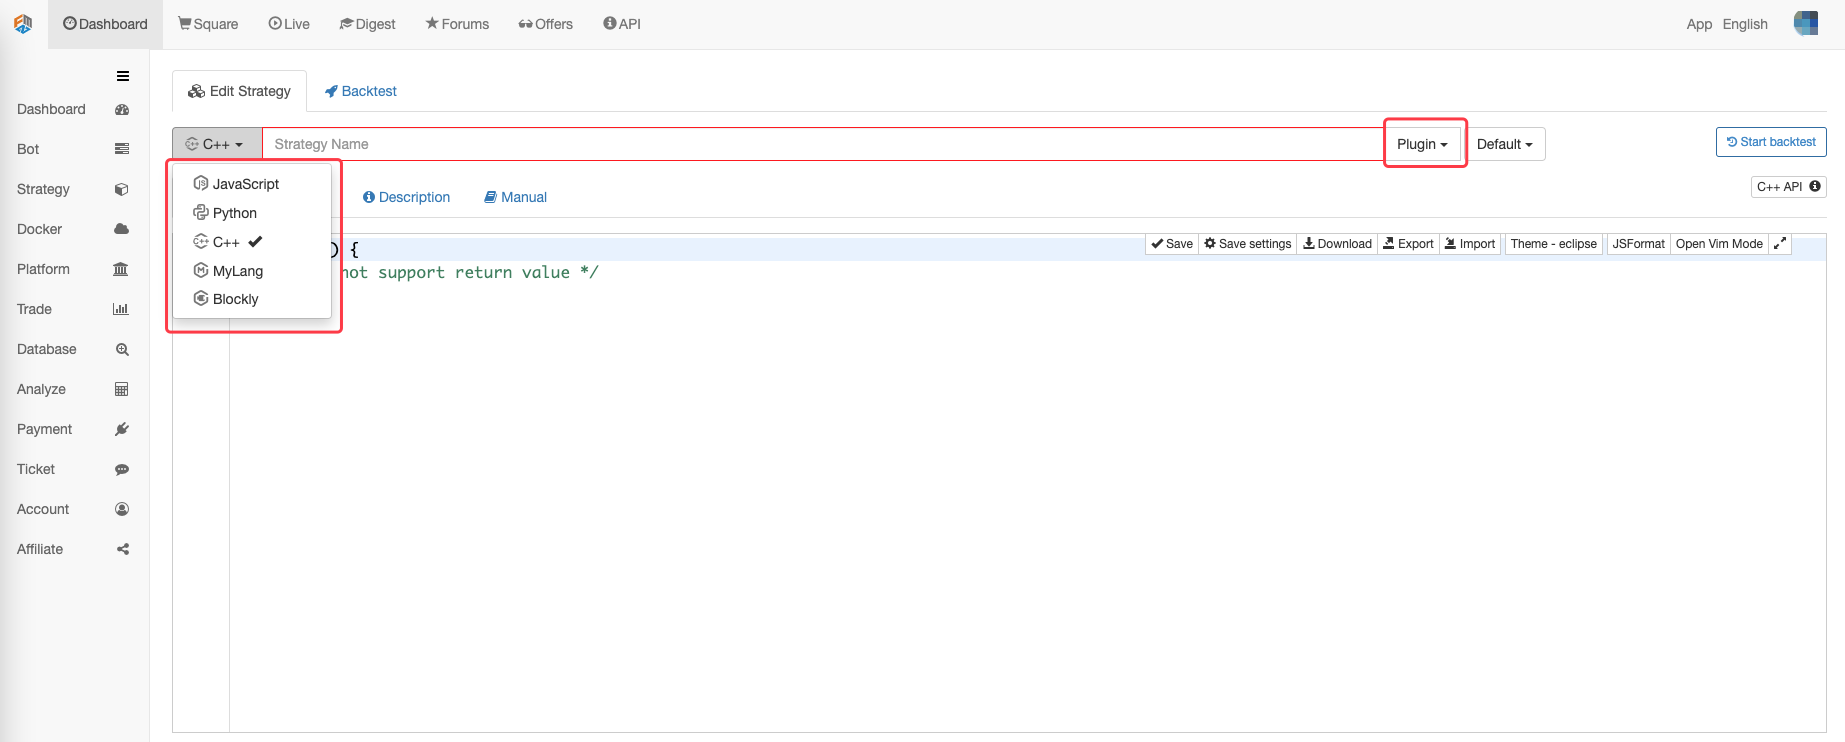Switch to the Backtest tab
1845x742 pixels.
[x=361, y=91]
